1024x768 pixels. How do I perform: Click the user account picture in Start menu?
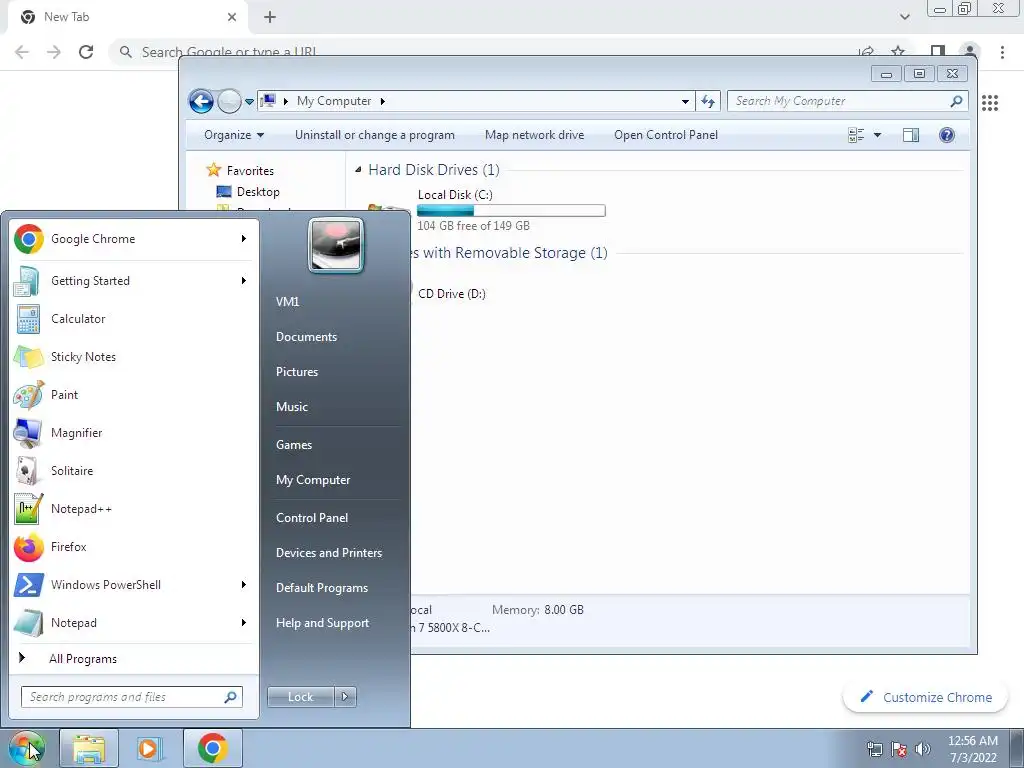click(336, 245)
